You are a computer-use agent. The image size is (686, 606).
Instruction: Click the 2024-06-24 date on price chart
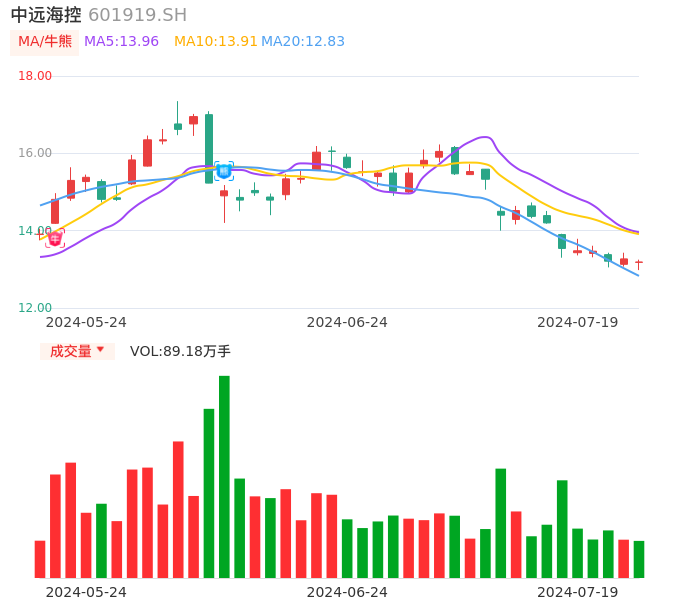pyautogui.click(x=347, y=322)
